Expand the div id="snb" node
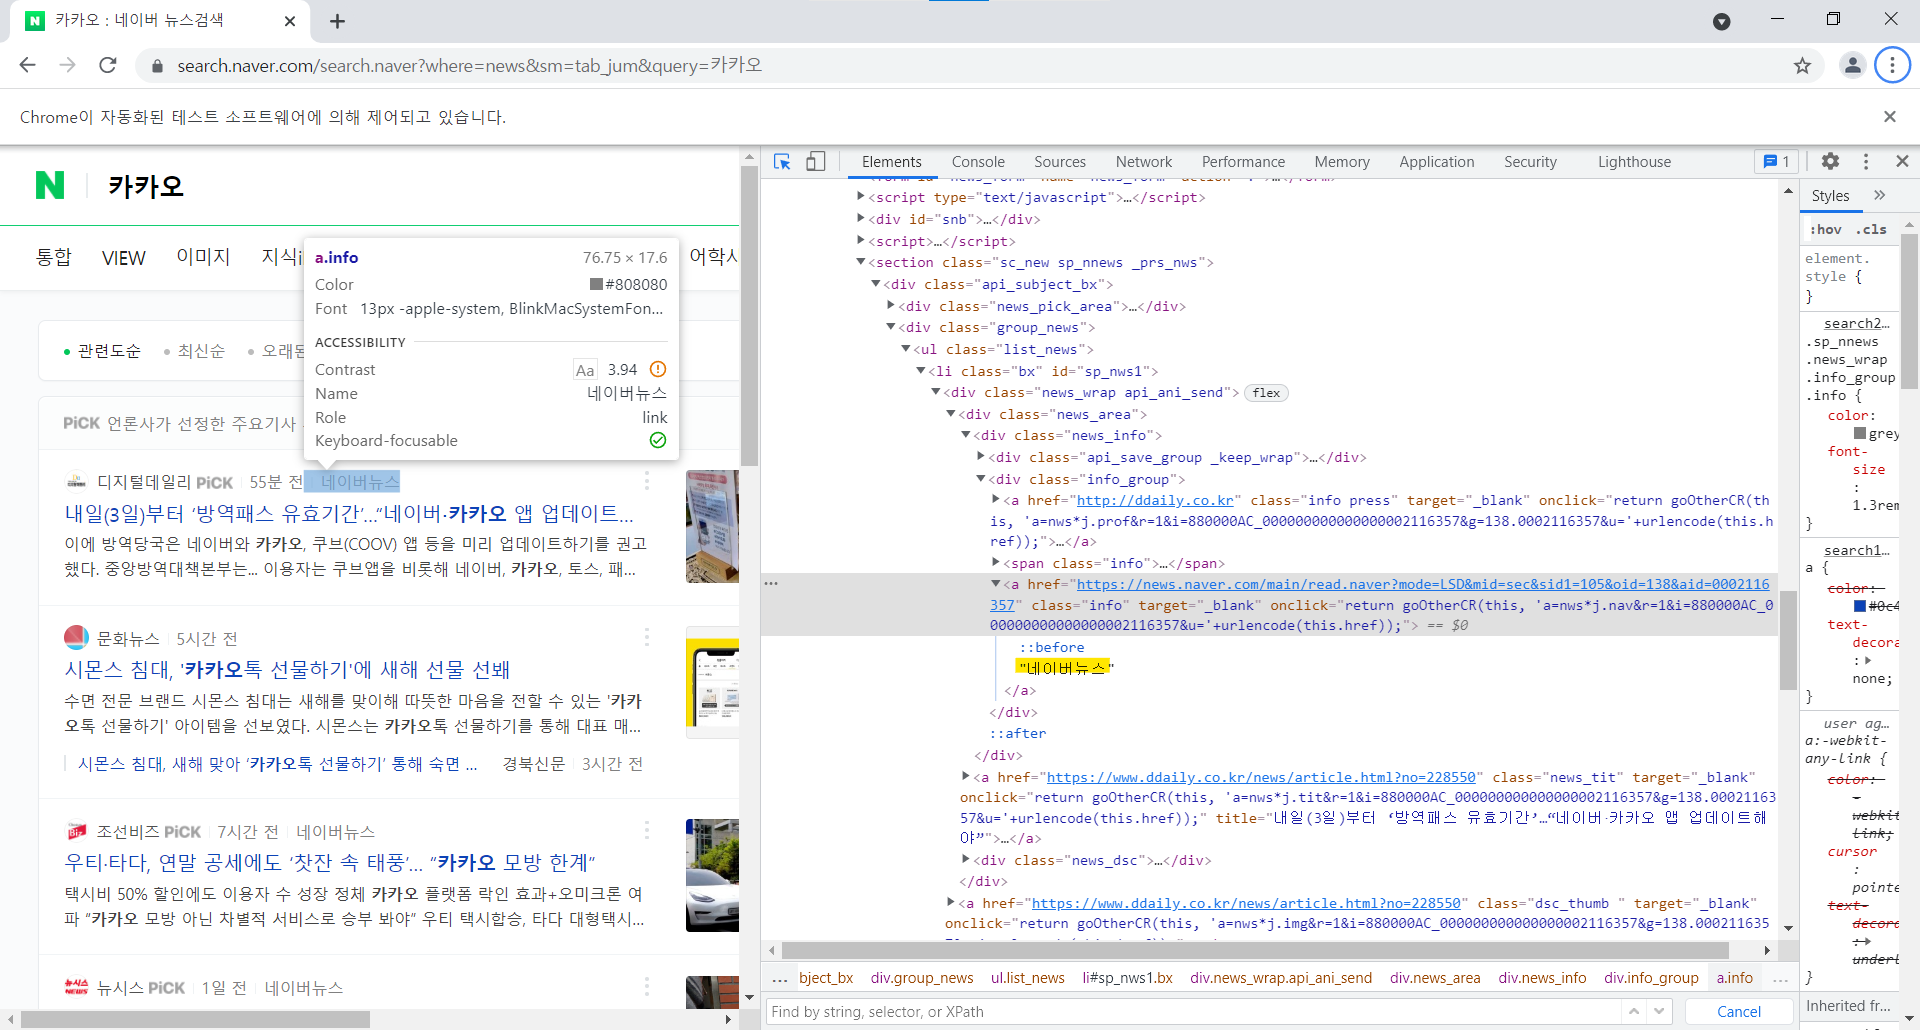This screenshot has height=1030, width=1920. tap(861, 218)
